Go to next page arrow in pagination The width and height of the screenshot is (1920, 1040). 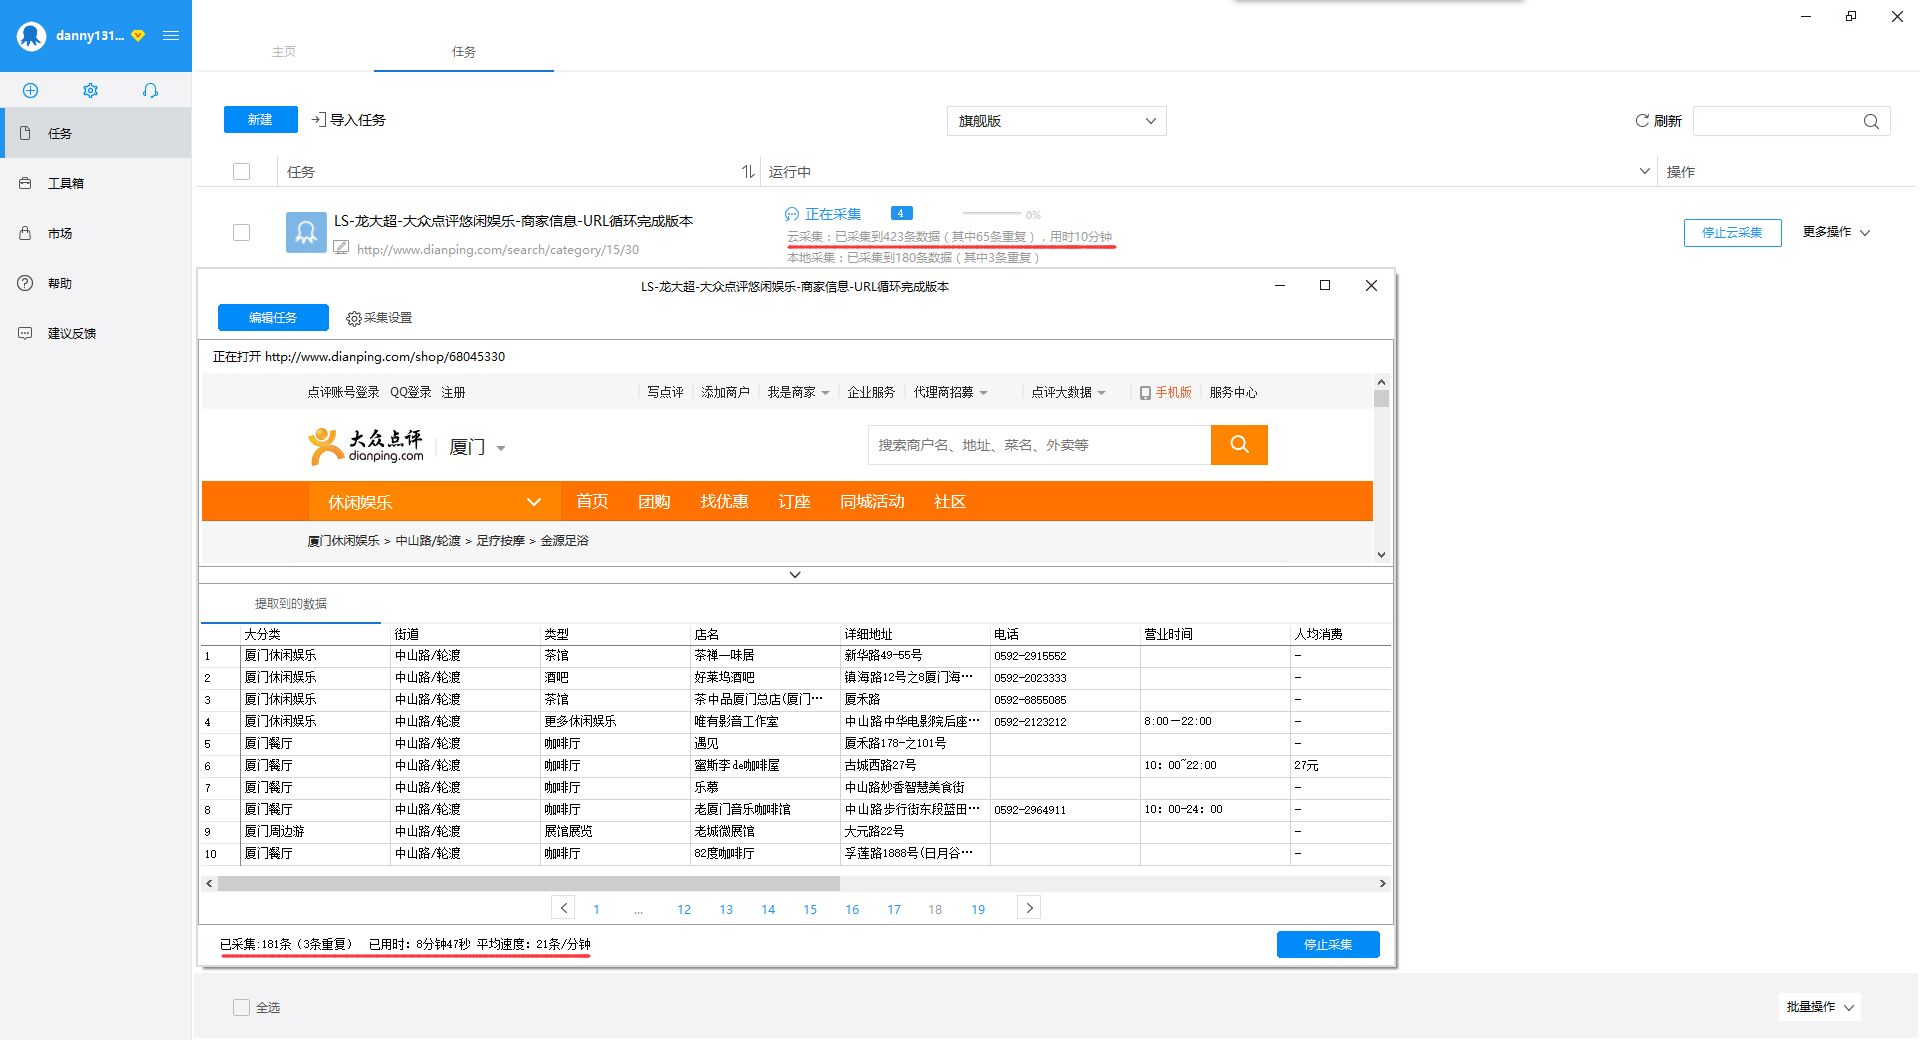[1029, 908]
